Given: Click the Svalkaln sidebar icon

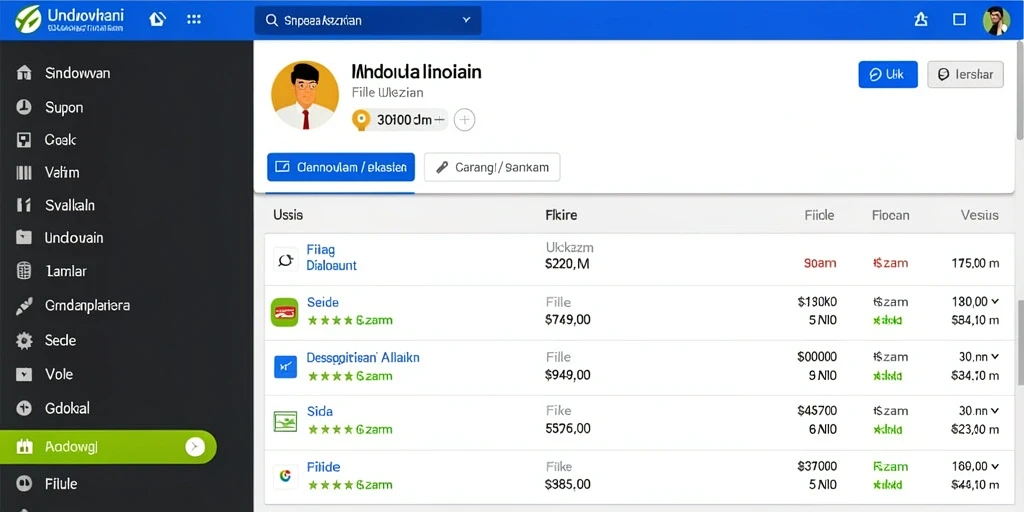Looking at the screenshot, I should [24, 205].
